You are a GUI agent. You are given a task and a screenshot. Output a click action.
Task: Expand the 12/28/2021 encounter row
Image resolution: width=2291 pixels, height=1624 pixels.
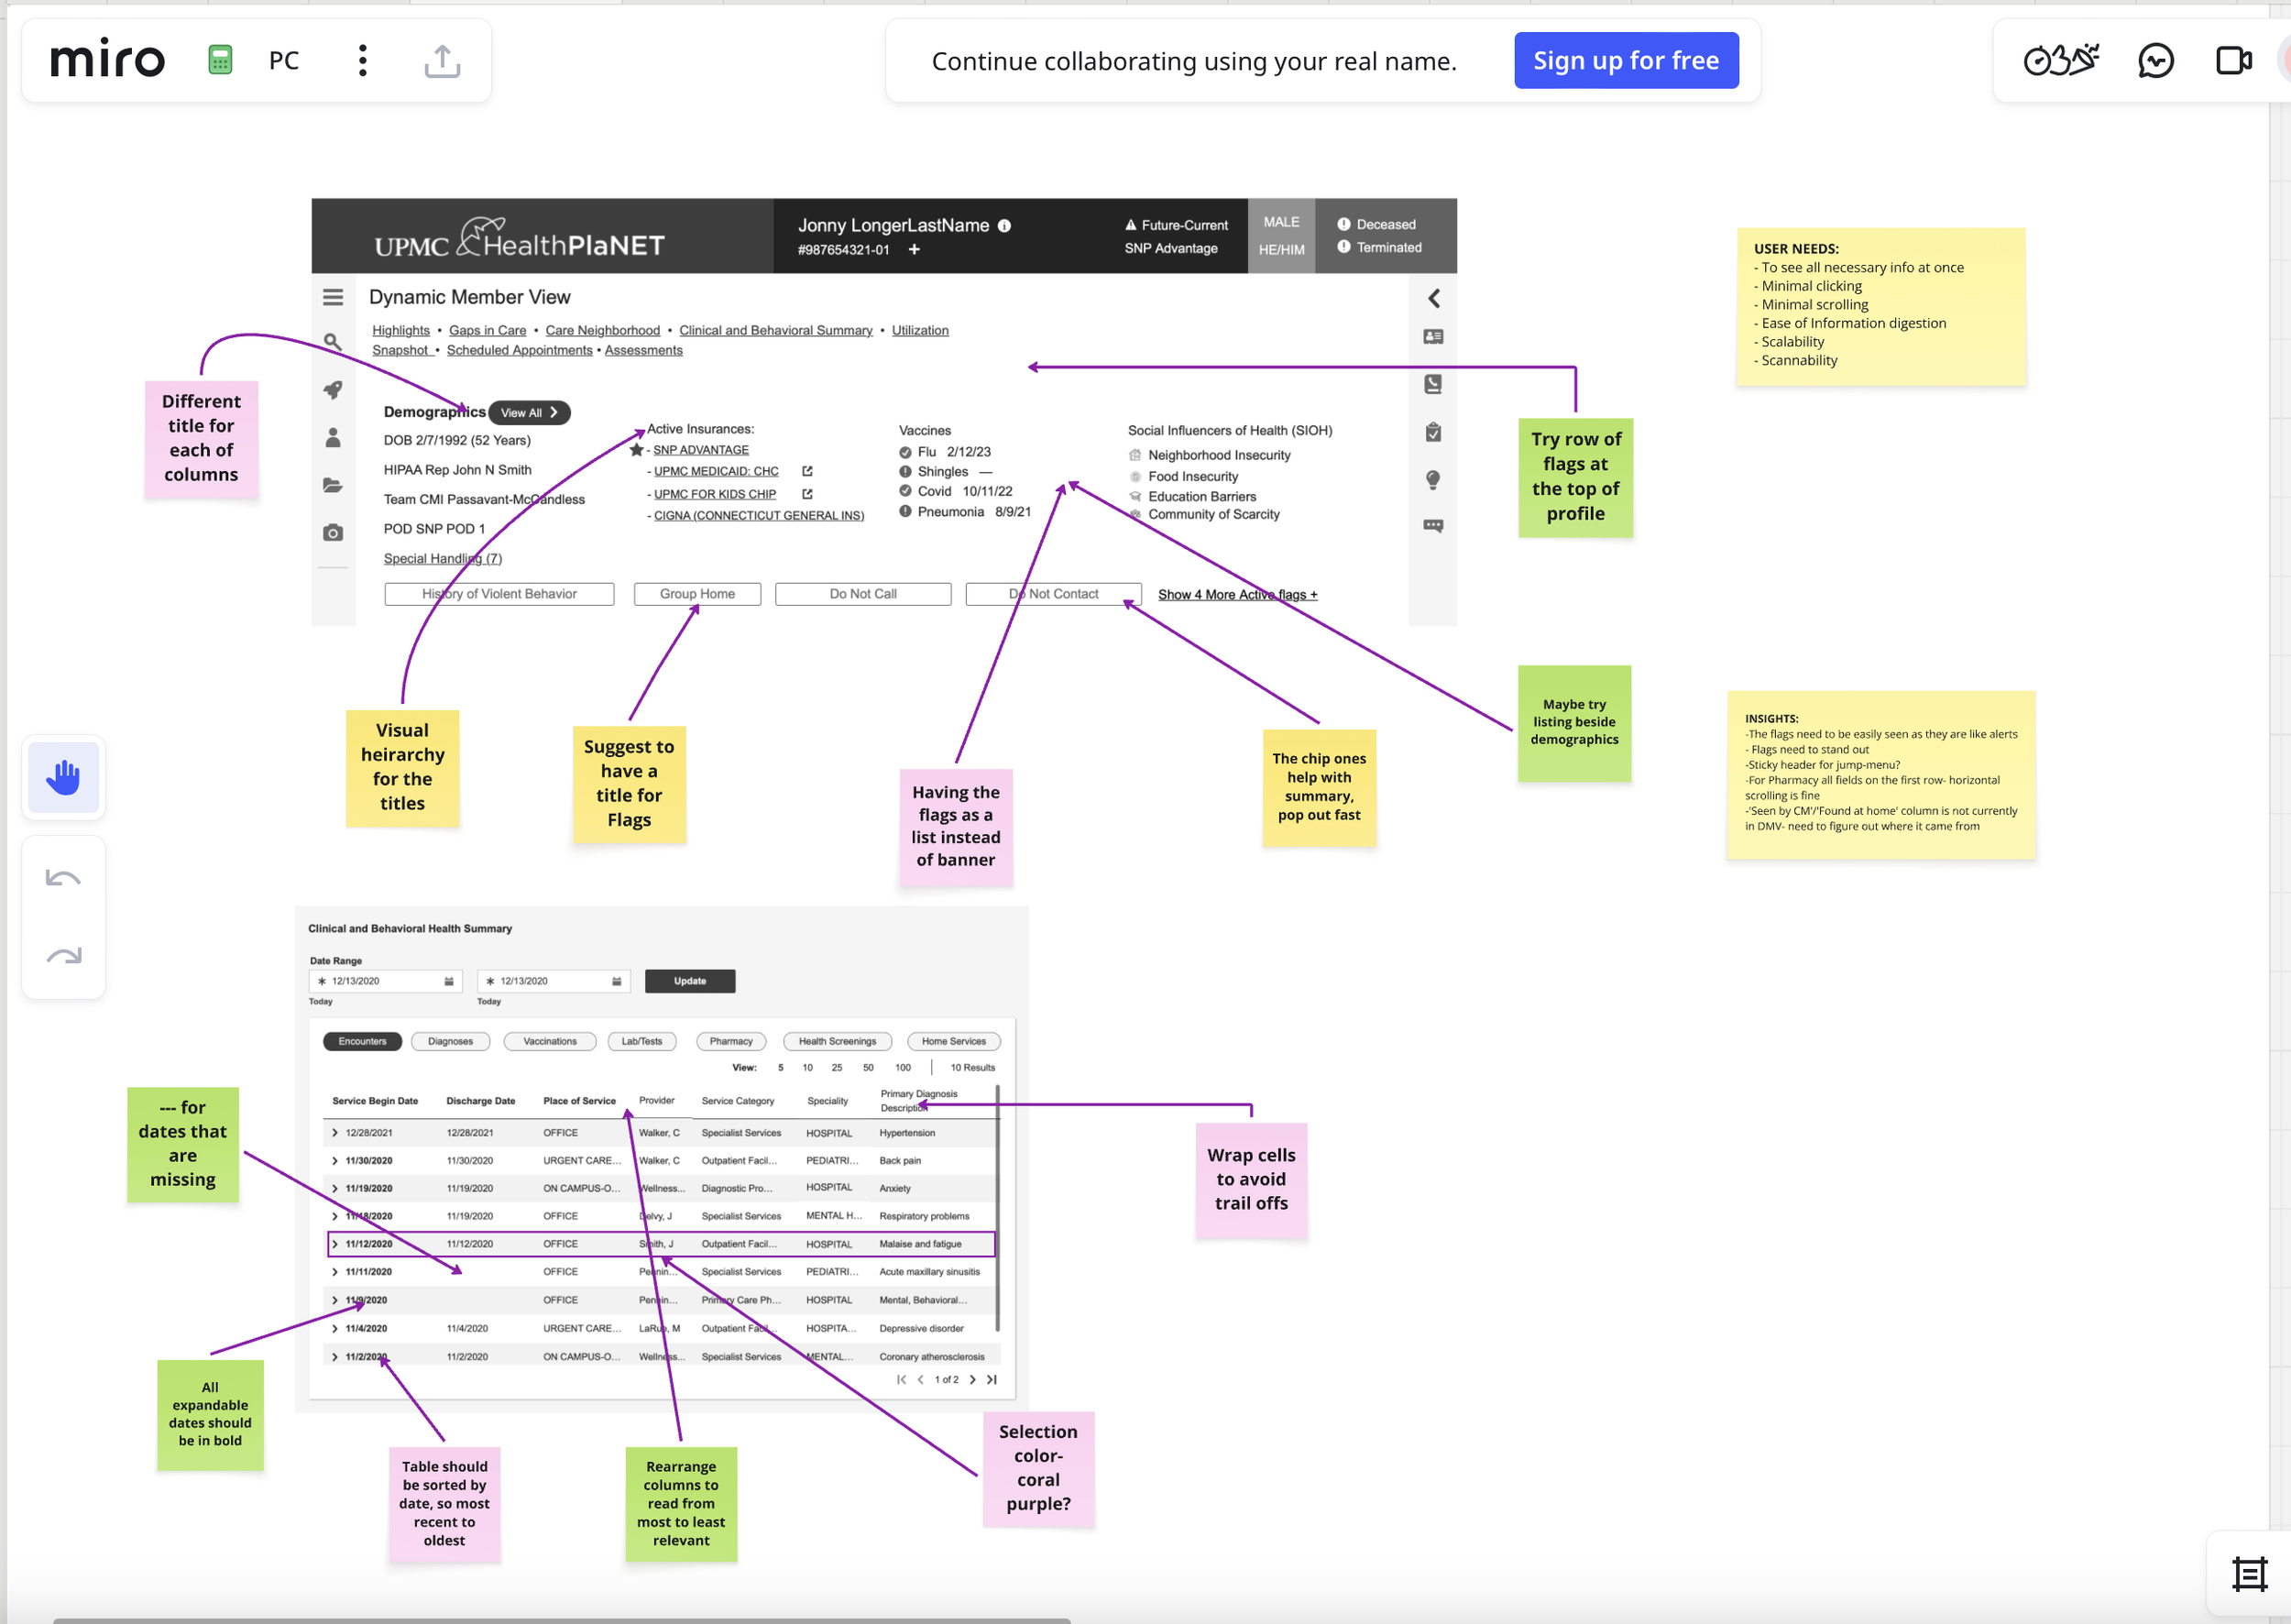pos(335,1133)
